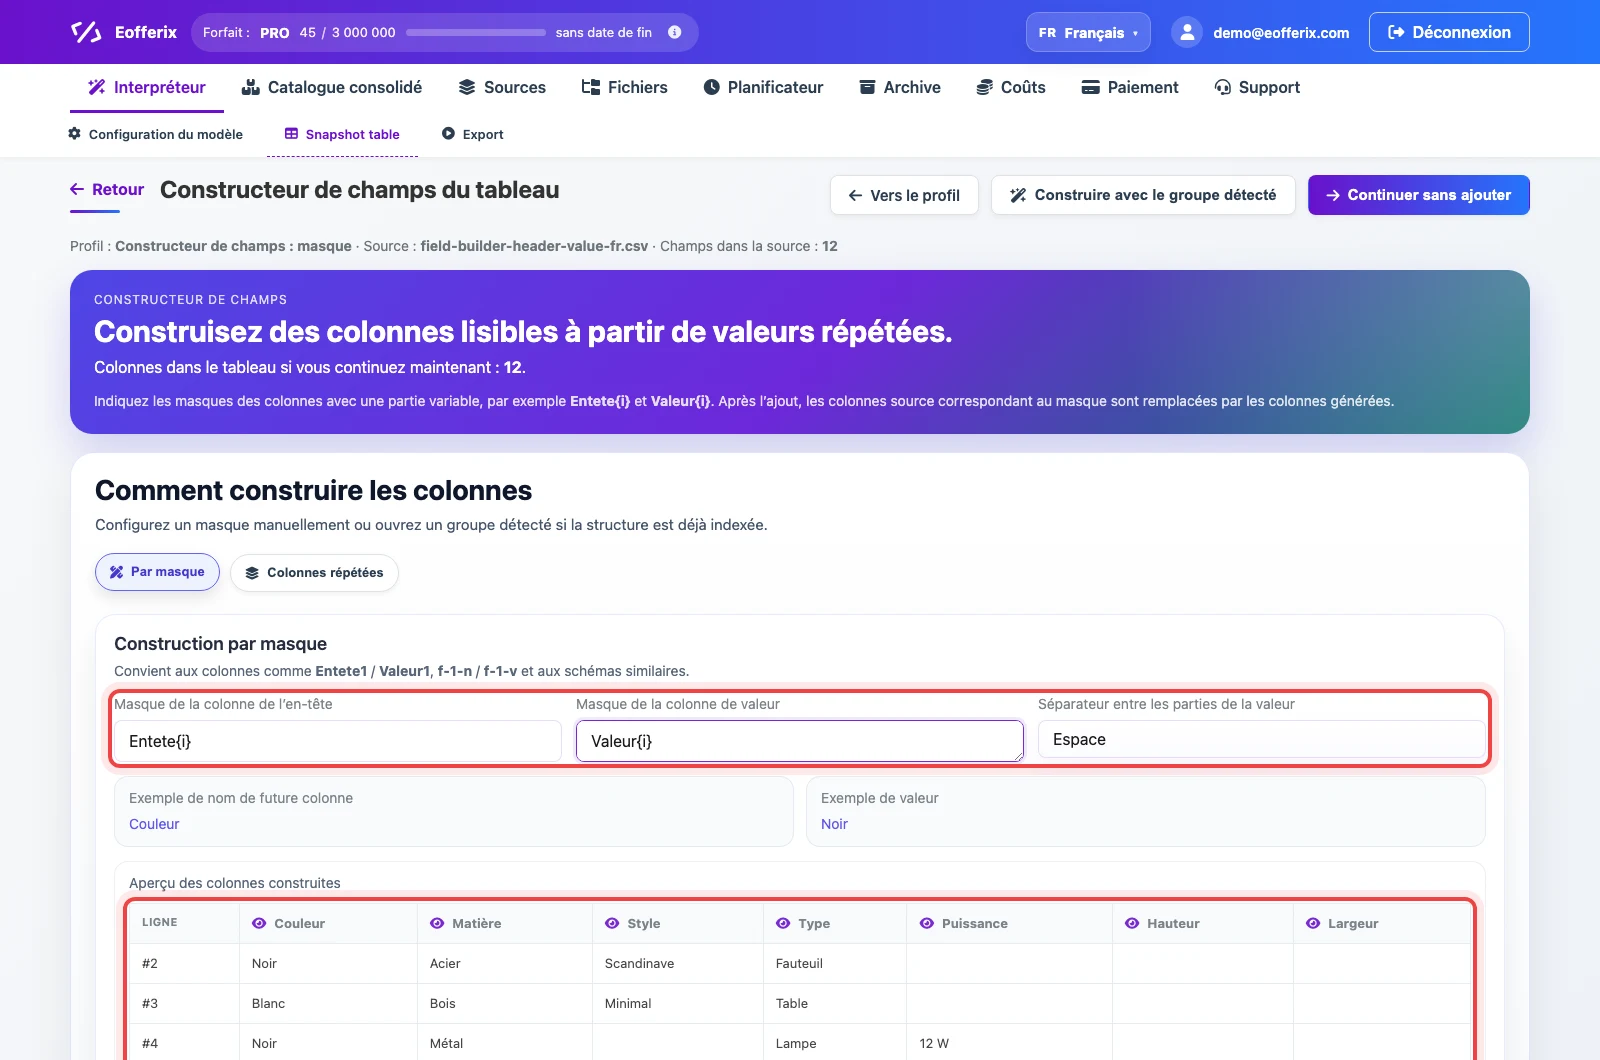Open the Planificateur clock tab
Screen dimensions: 1600x1060
(764, 87)
